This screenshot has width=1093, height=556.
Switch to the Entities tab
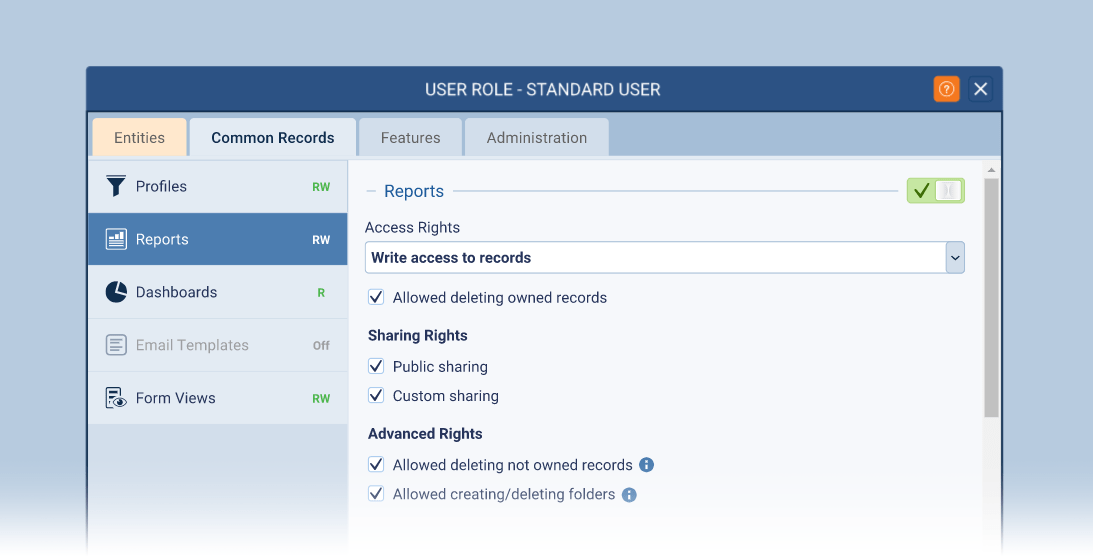click(139, 138)
